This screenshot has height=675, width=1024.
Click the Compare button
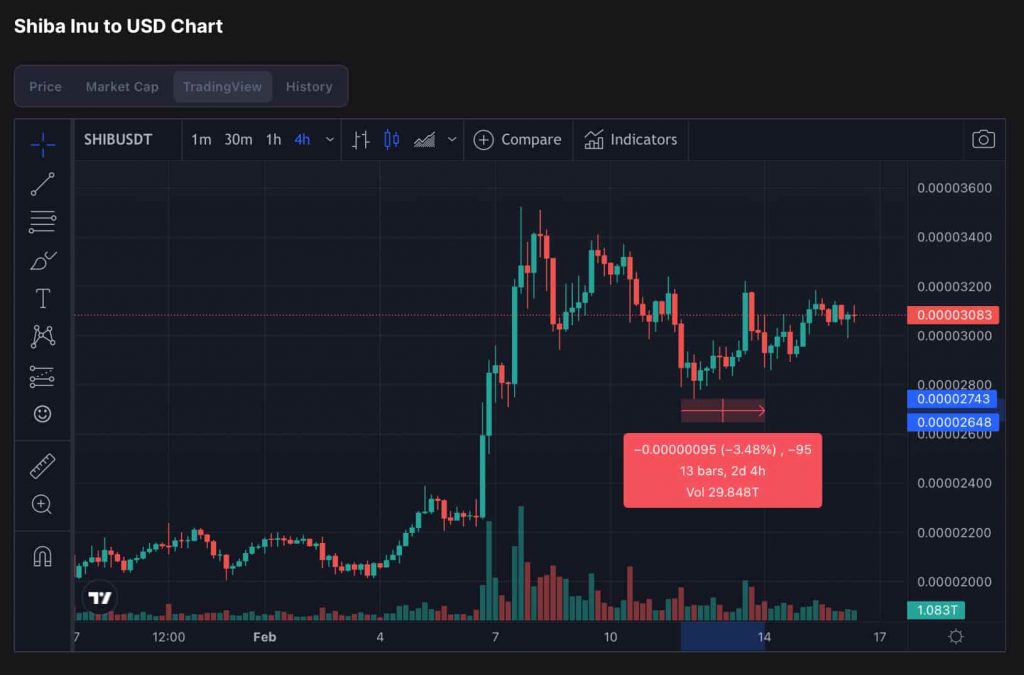tap(517, 140)
